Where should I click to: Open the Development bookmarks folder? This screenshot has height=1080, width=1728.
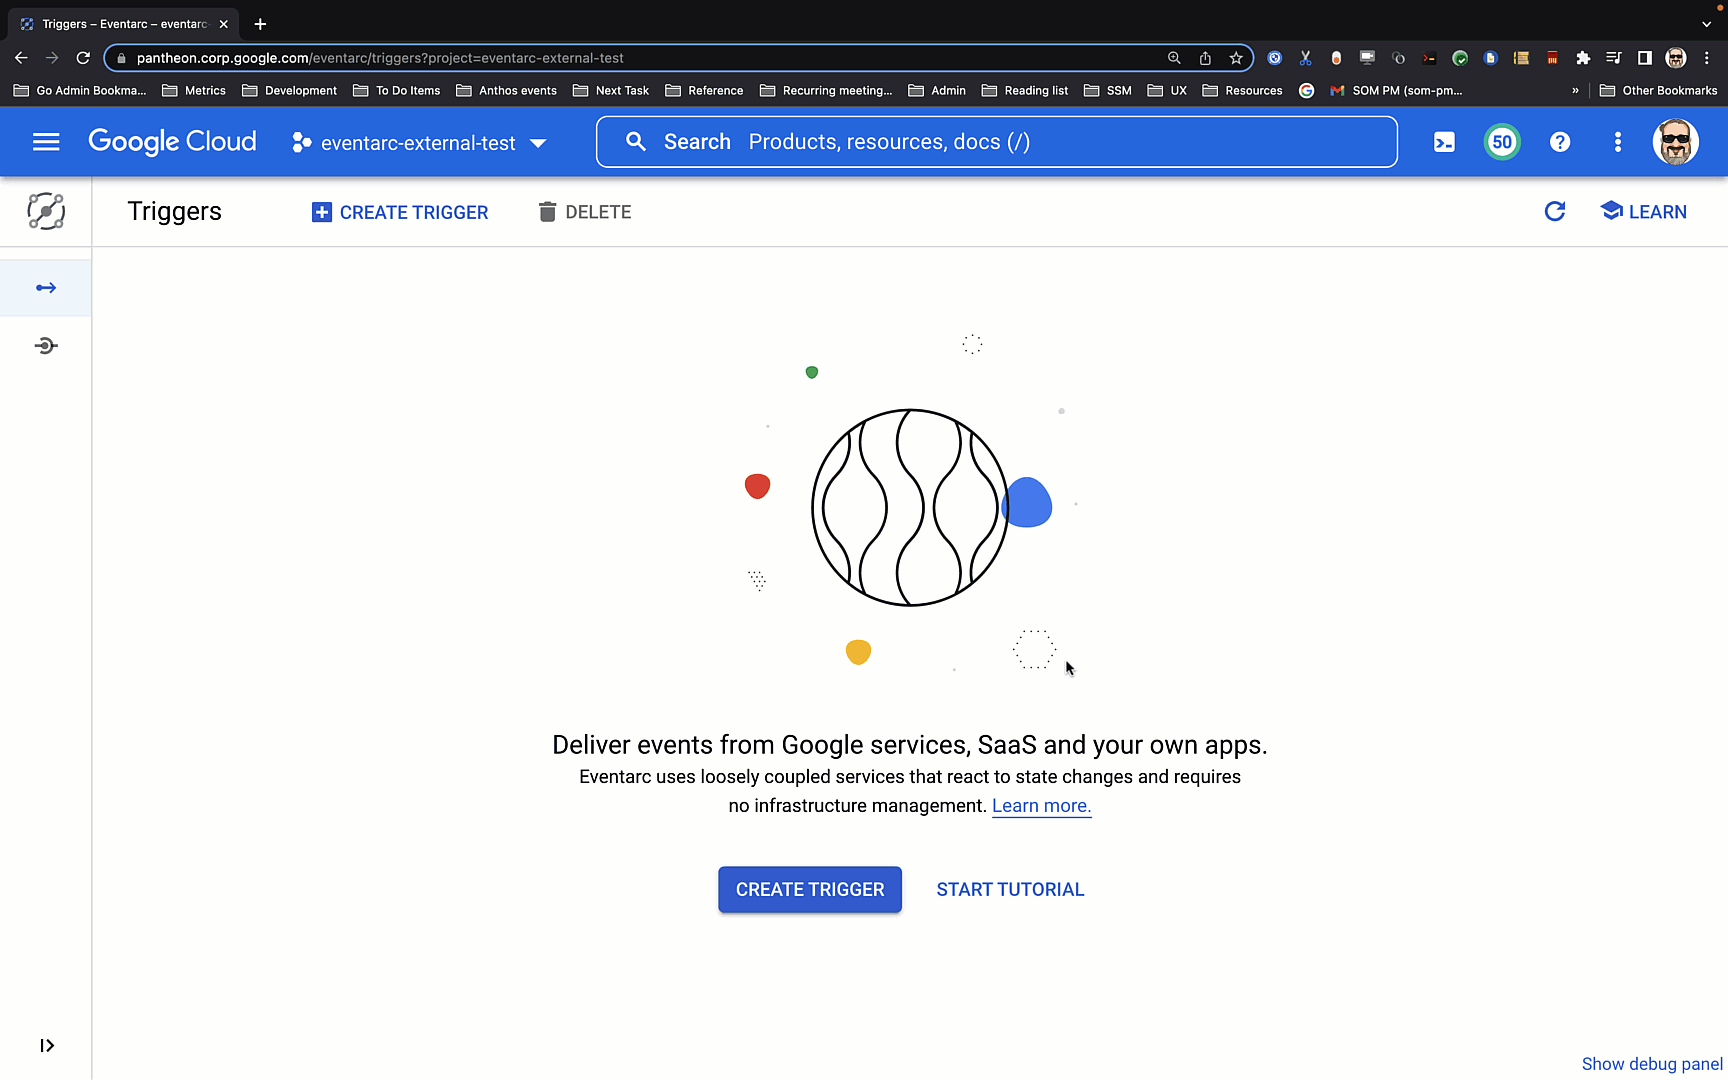[x=290, y=90]
